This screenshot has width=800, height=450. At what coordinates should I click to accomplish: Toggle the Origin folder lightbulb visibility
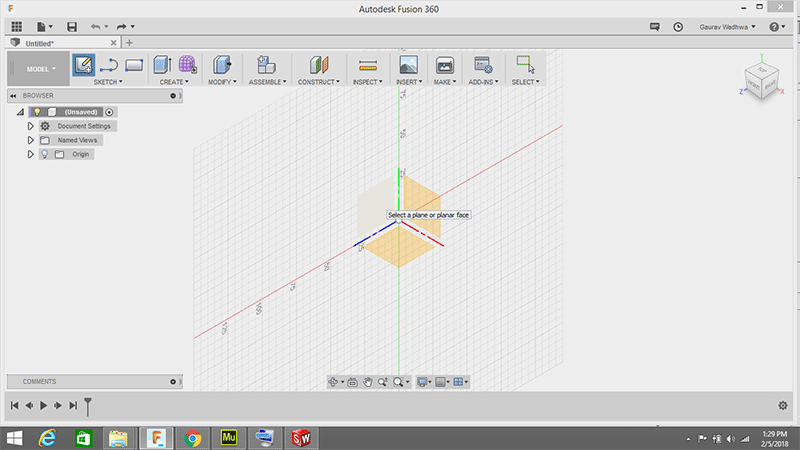pos(45,154)
